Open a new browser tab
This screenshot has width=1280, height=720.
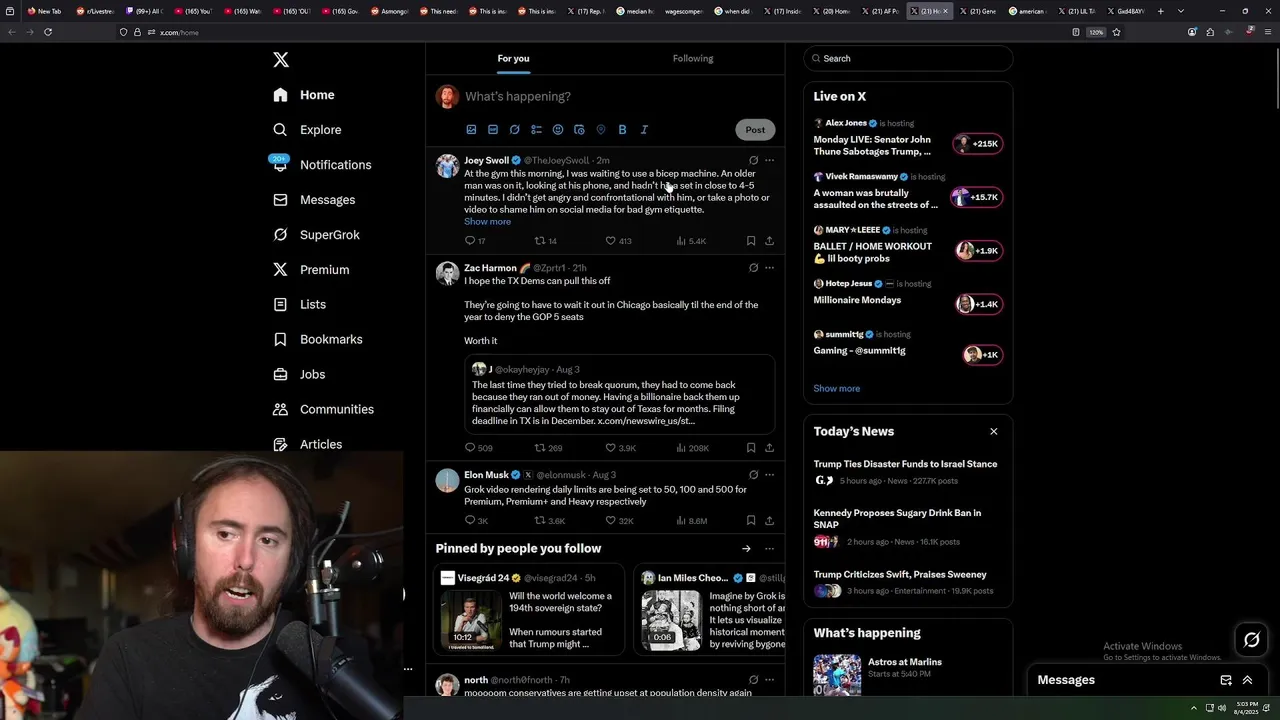pyautogui.click(x=1160, y=11)
